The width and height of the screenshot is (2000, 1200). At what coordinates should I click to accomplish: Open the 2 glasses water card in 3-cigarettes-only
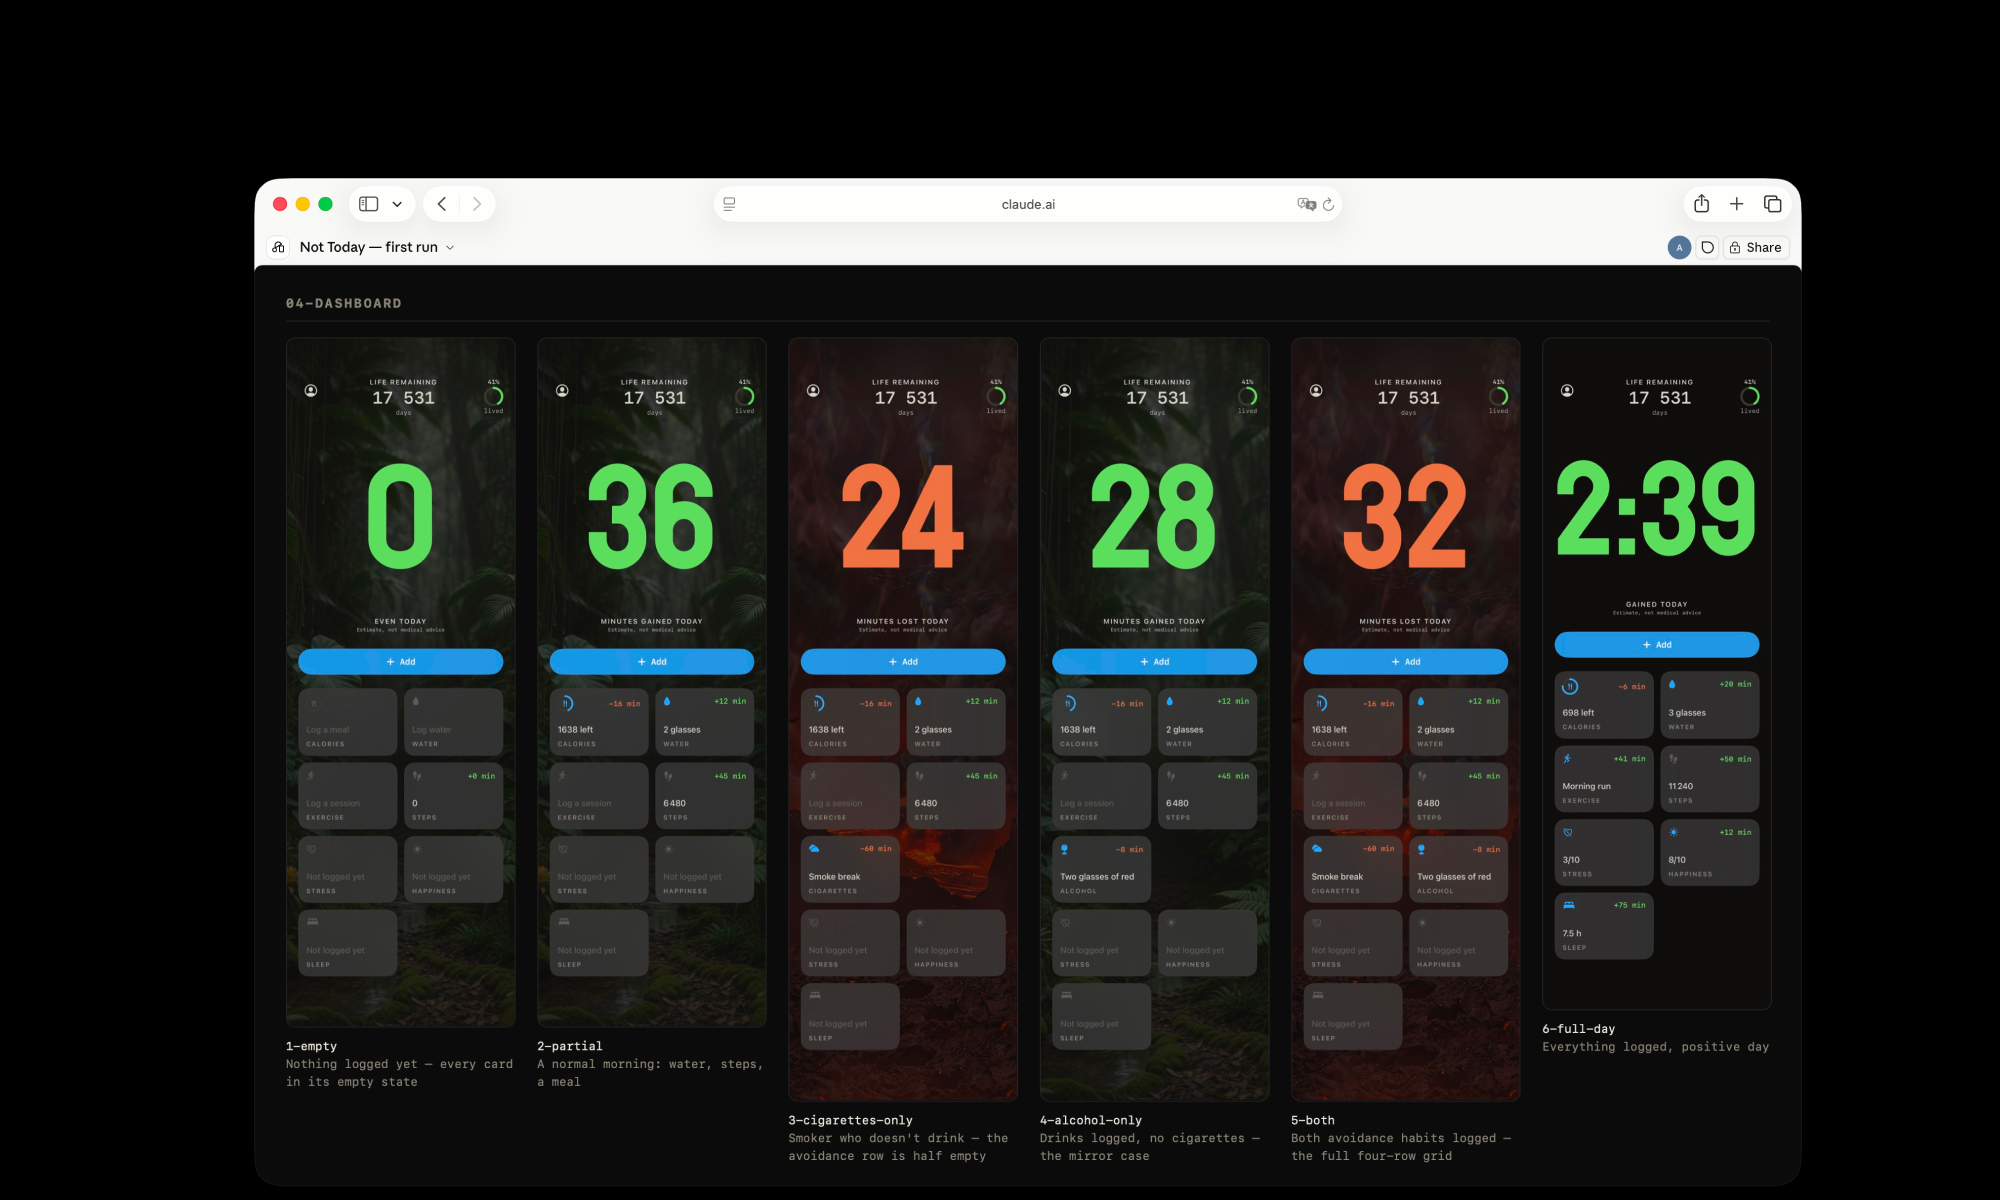point(955,722)
